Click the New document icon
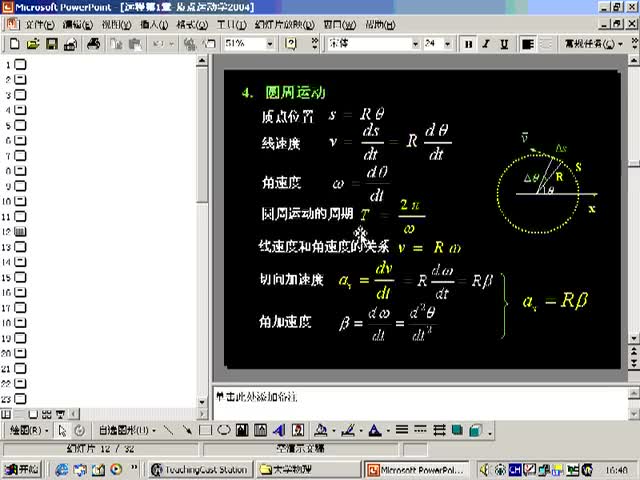 (x=14, y=44)
